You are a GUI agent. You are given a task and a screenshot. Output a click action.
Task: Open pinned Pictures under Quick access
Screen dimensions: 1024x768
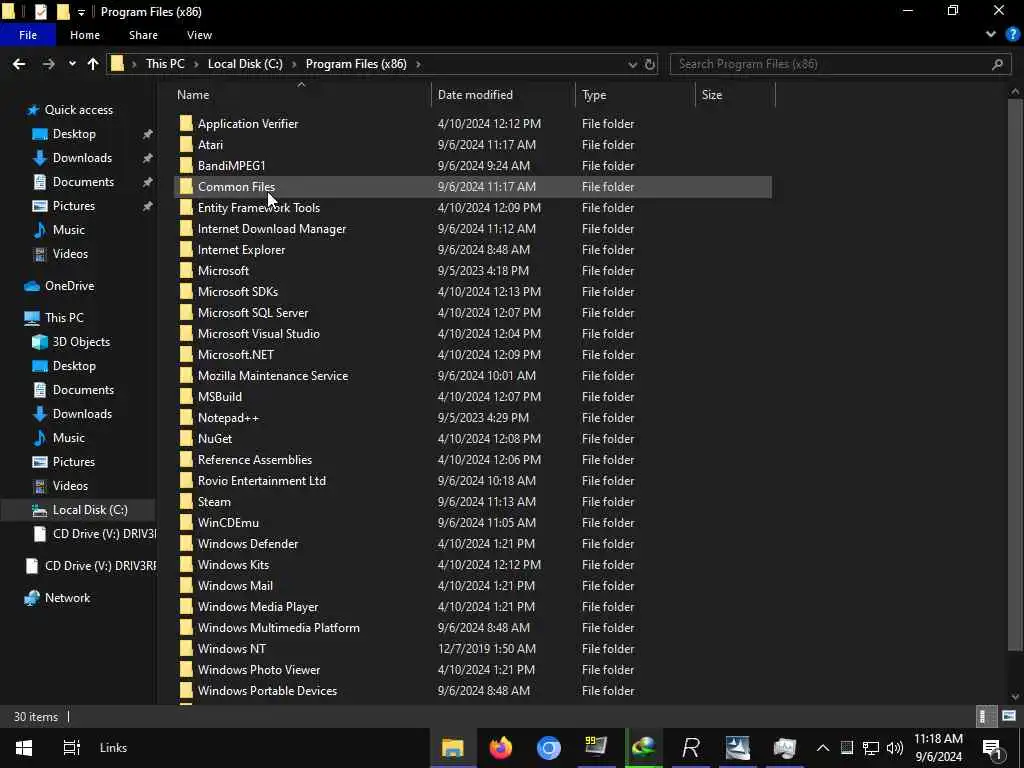(74, 206)
